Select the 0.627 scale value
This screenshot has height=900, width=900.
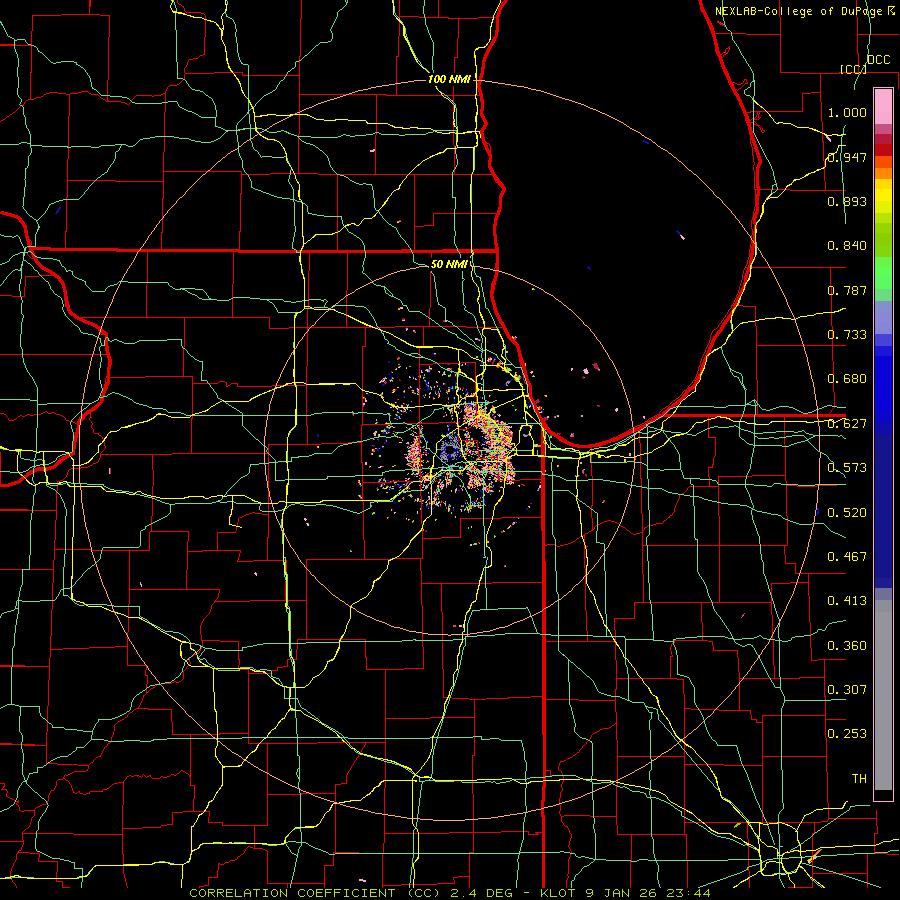tap(847, 424)
